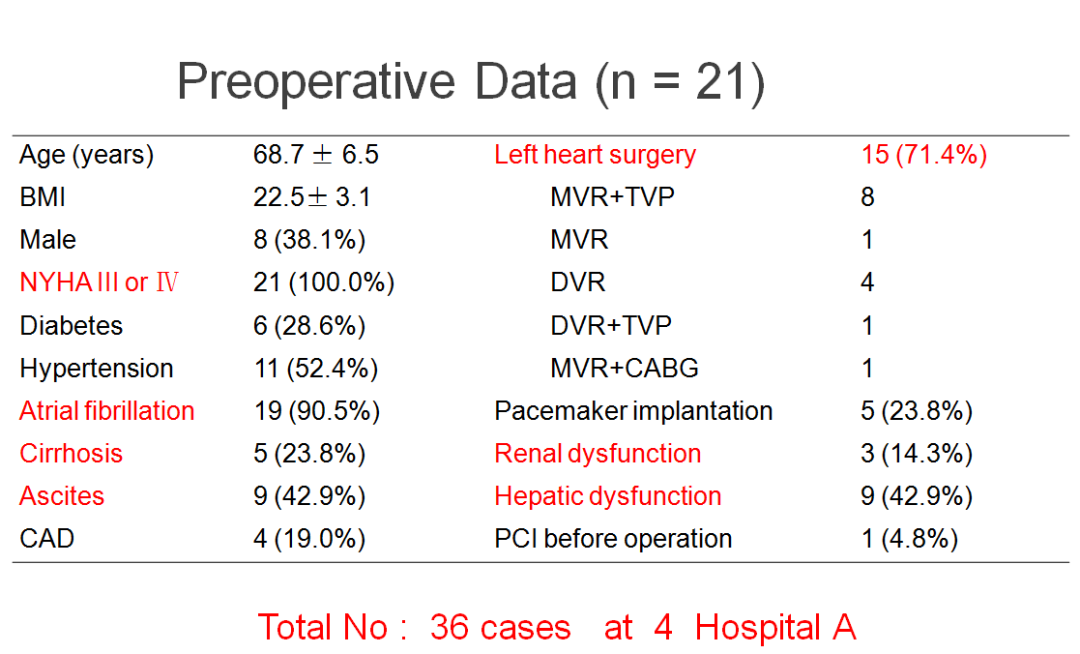1080x654 pixels.
Task: Select the MVR+CABG sub-item
Action: coord(624,368)
